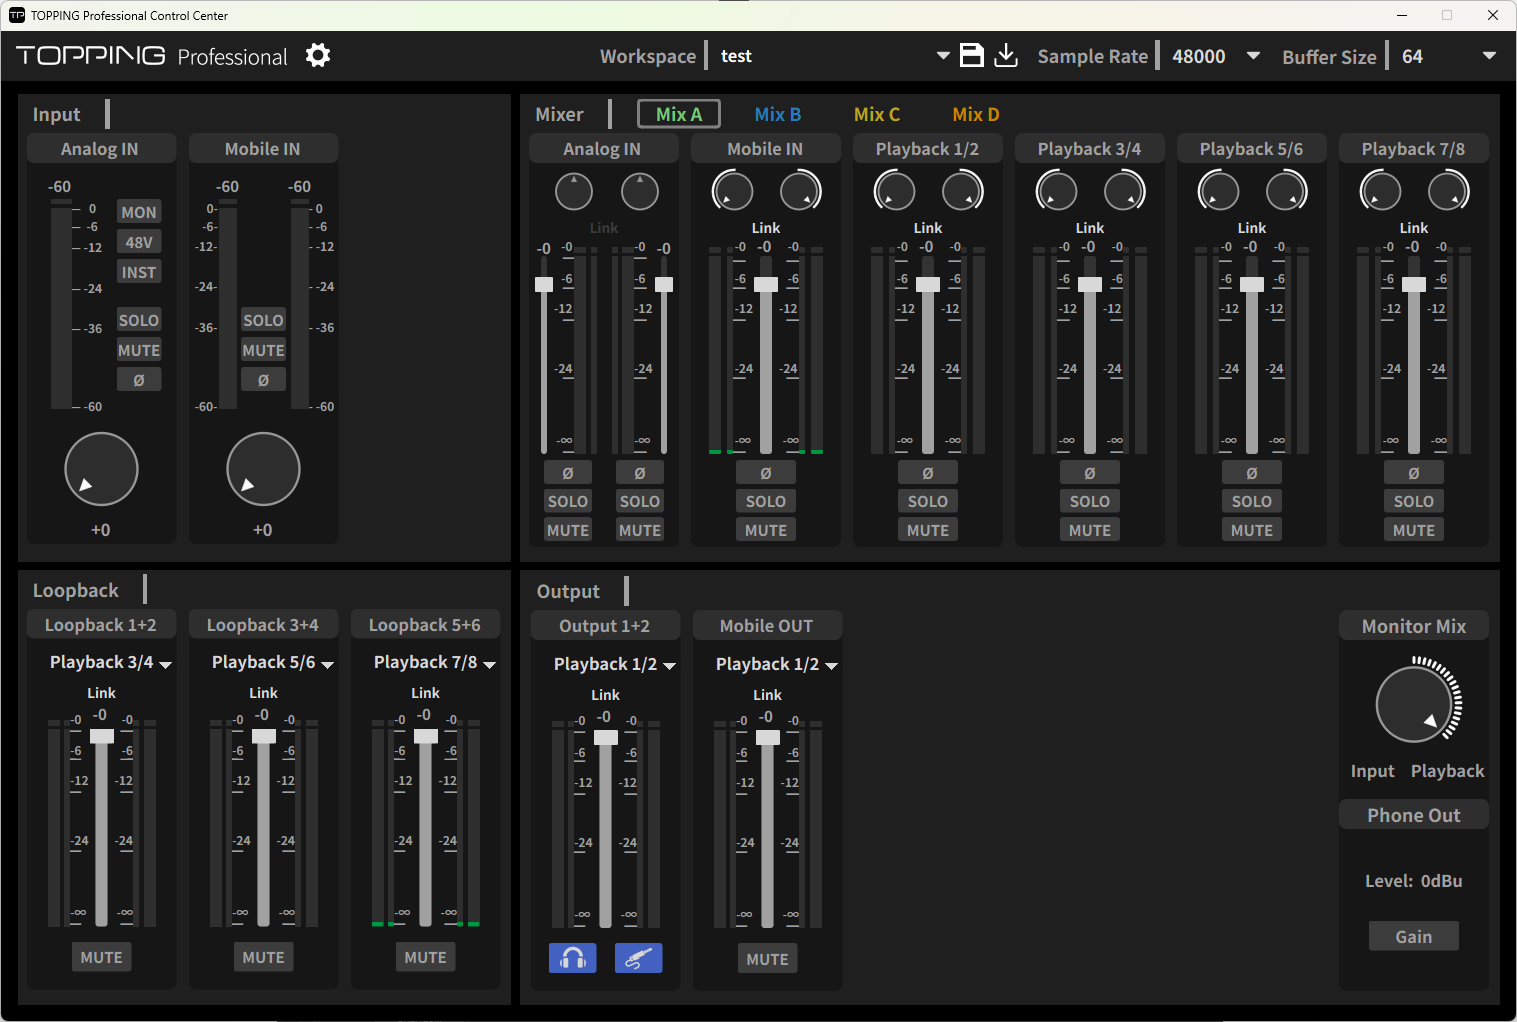Image resolution: width=1517 pixels, height=1022 pixels.
Task: Save the workspace with the floppy icon
Action: click(972, 55)
